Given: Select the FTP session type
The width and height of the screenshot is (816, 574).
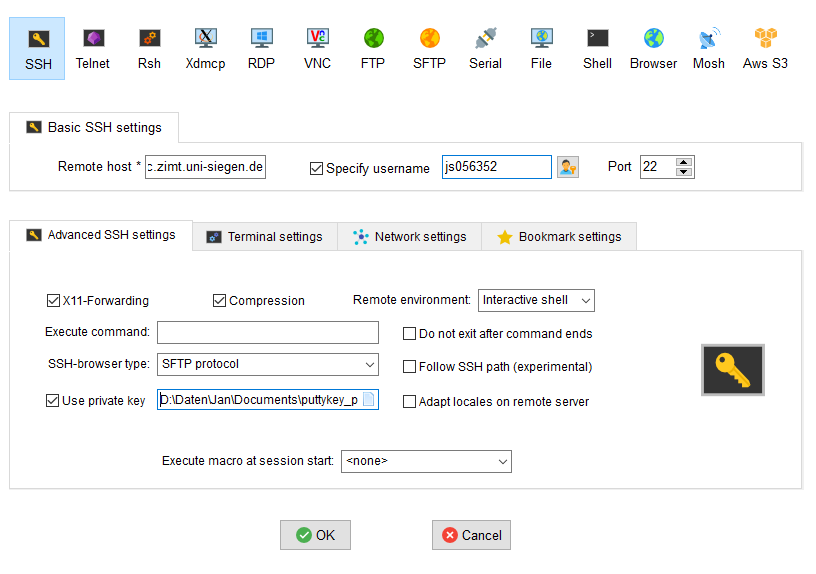Looking at the screenshot, I should (373, 48).
